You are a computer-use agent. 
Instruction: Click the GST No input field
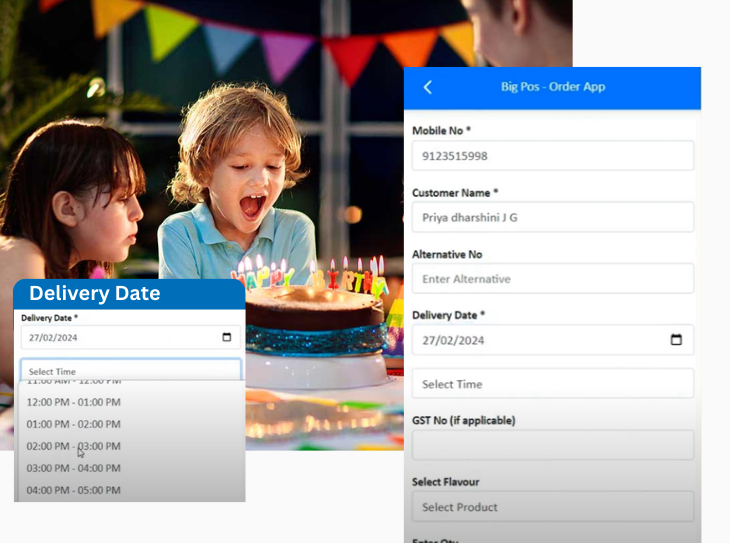553,445
